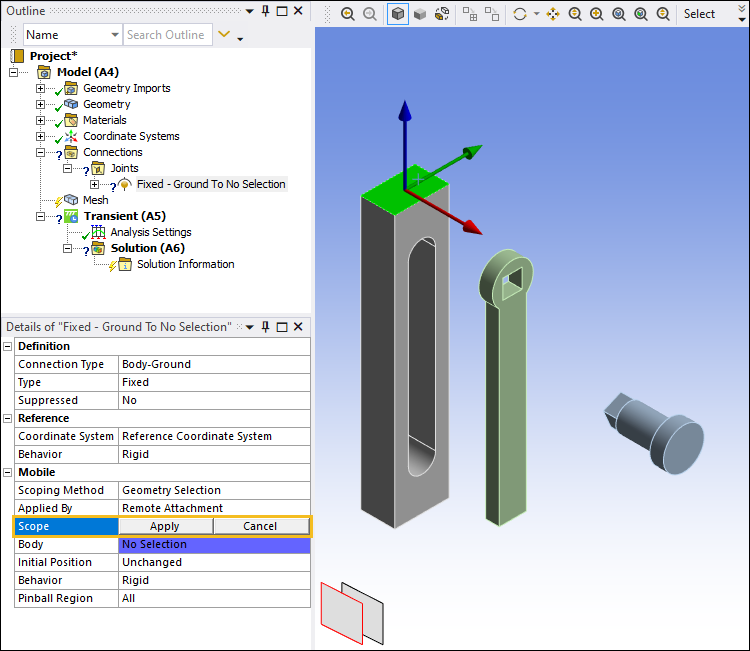Activate the Pan tool icon
This screenshot has width=750, height=651.
click(x=553, y=14)
